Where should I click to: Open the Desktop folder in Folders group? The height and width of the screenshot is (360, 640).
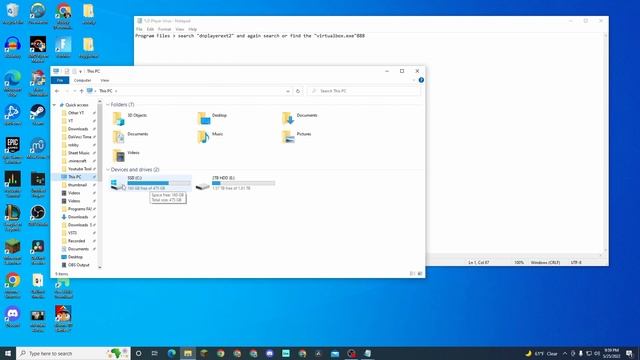click(x=212, y=118)
